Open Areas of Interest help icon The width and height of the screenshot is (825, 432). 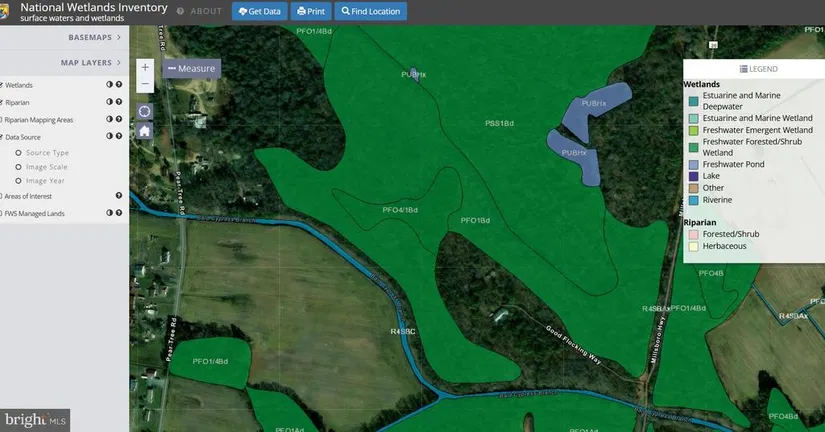pyautogui.click(x=119, y=196)
